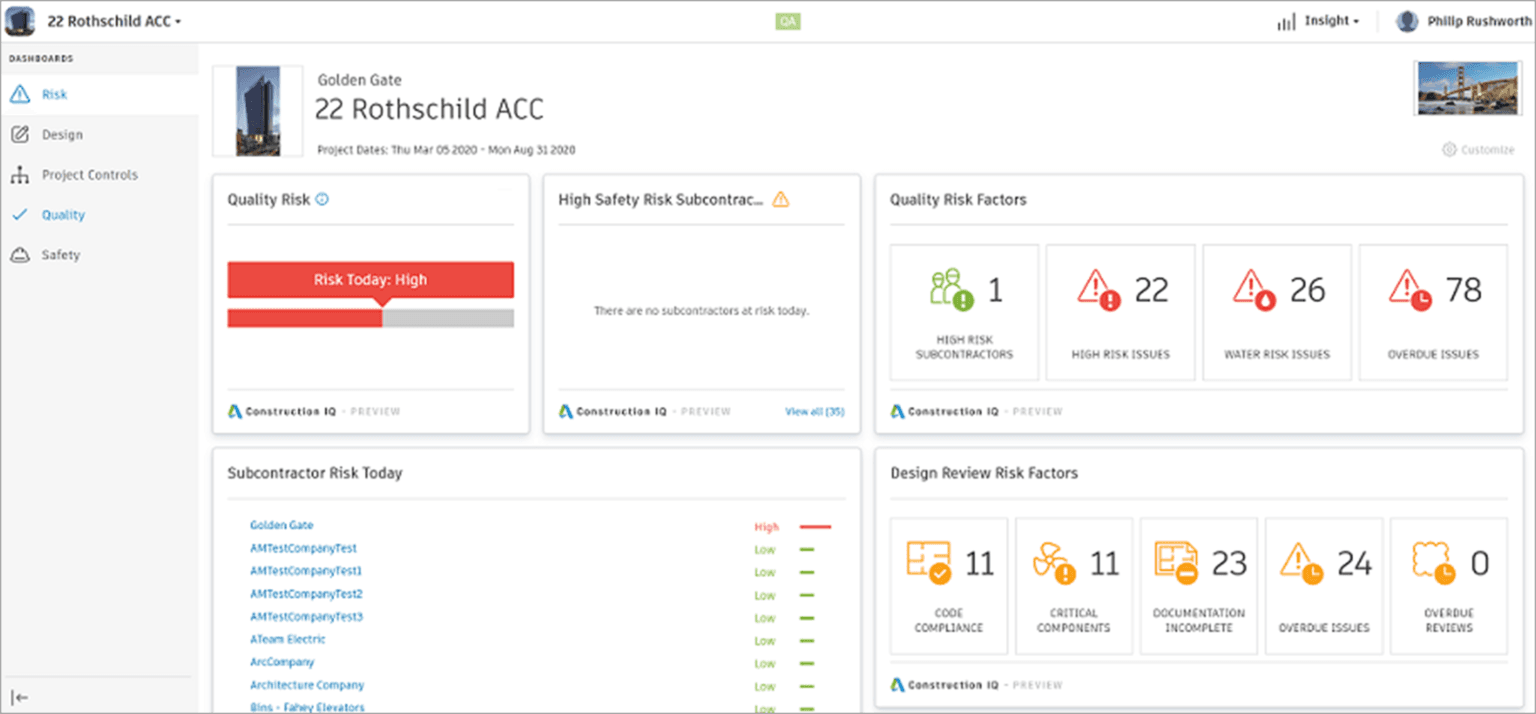Click the Design Review Overdue Issues icon
The height and width of the screenshot is (714, 1536).
pyautogui.click(x=1303, y=563)
